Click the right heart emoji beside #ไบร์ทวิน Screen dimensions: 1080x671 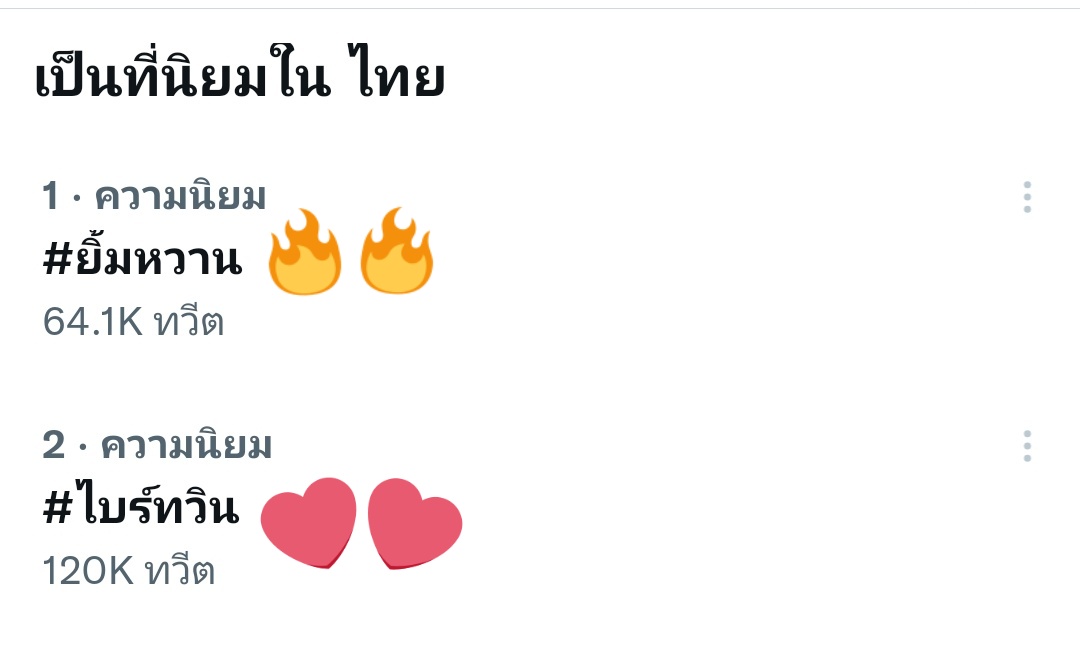(415, 523)
